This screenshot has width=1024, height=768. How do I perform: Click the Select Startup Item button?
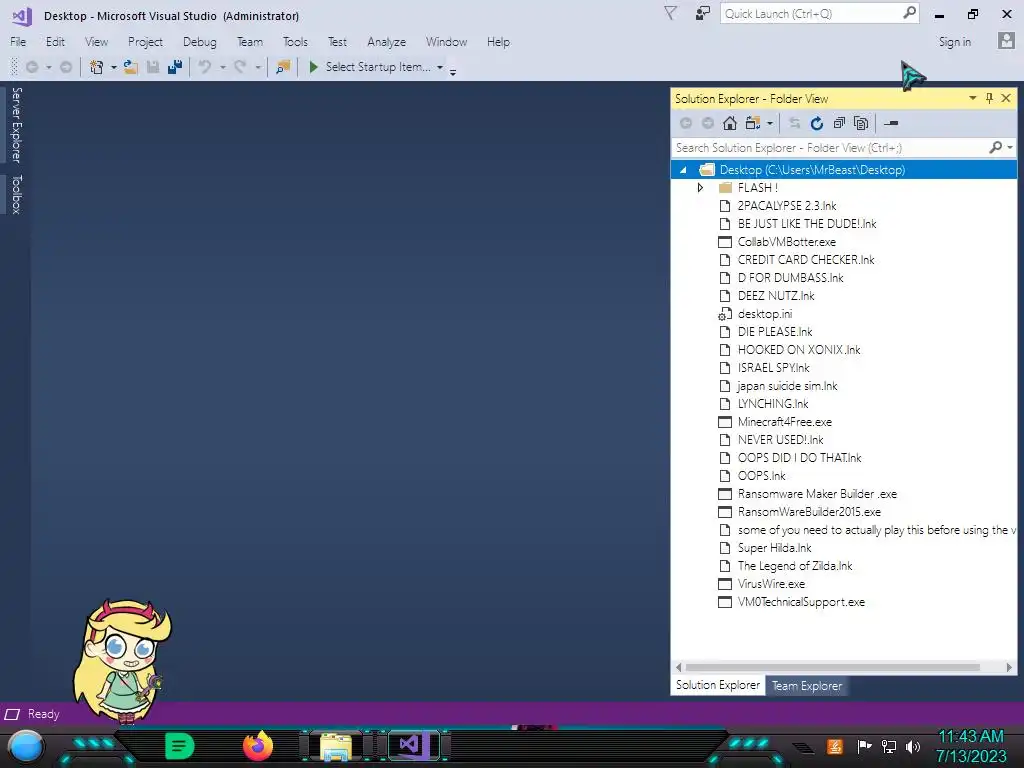377,67
